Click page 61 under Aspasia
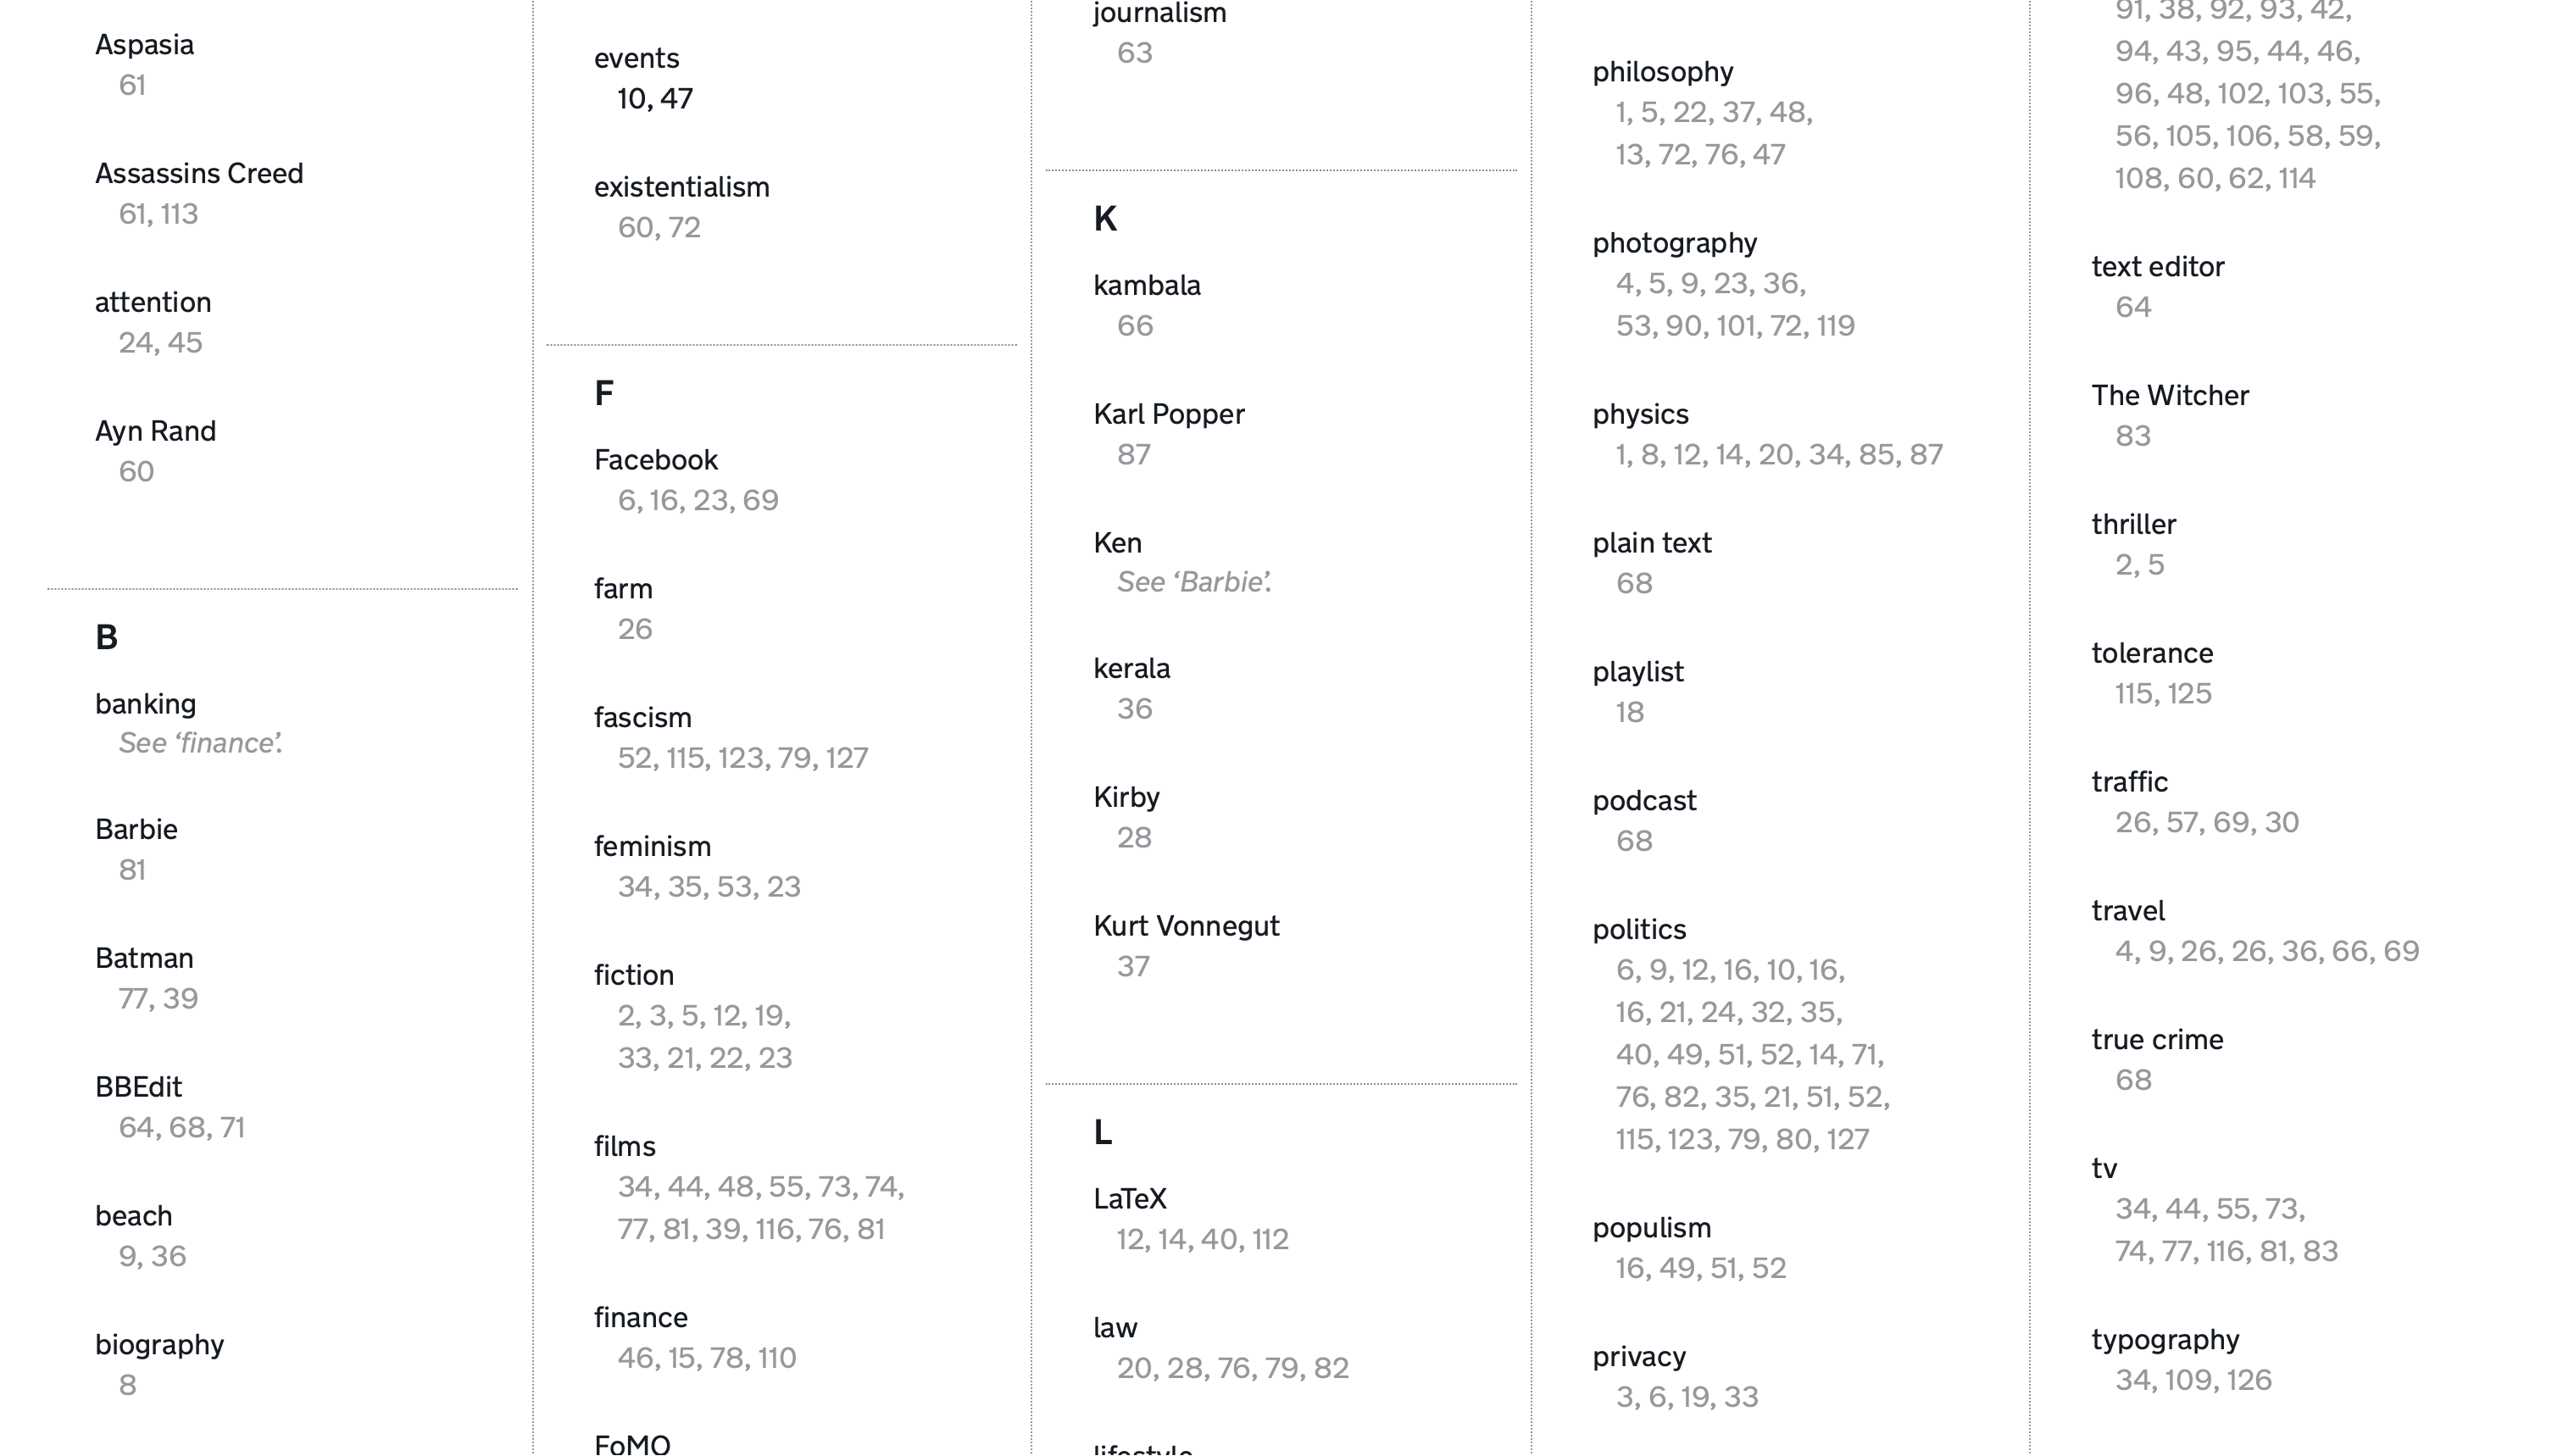This screenshot has width=2563, height=1456. 132,86
